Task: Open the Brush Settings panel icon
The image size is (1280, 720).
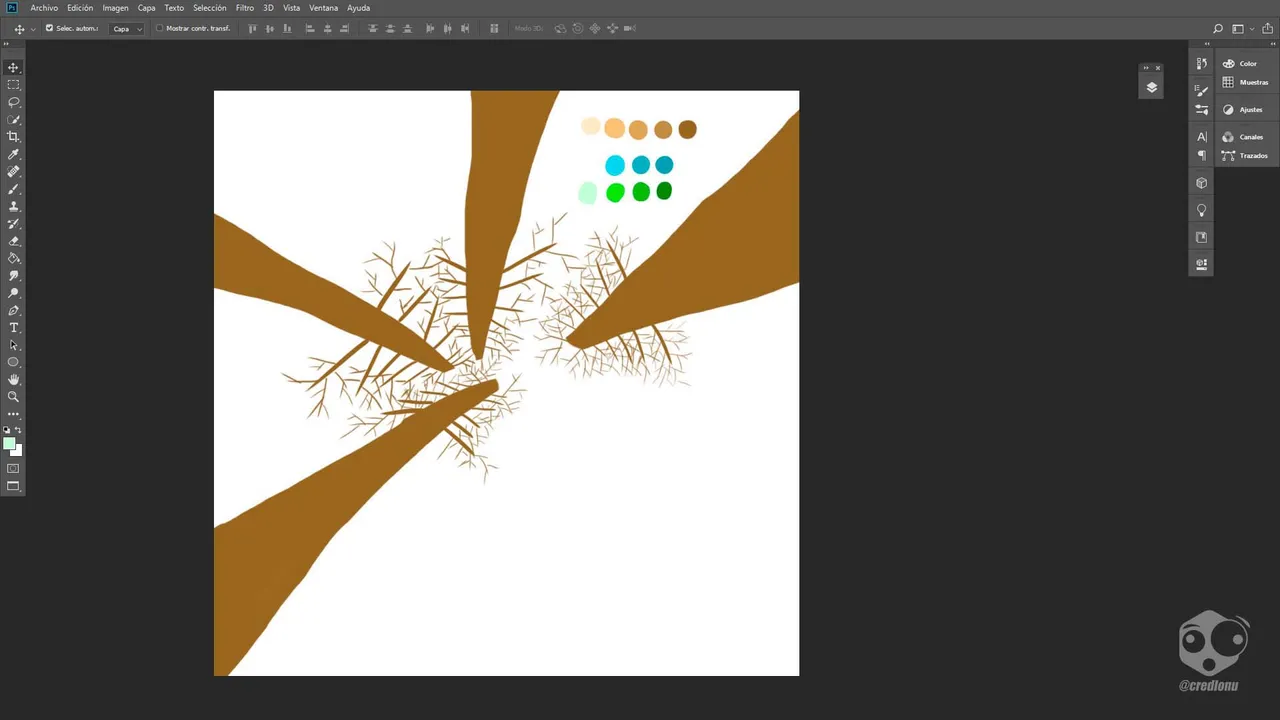Action: pyautogui.click(x=1201, y=91)
